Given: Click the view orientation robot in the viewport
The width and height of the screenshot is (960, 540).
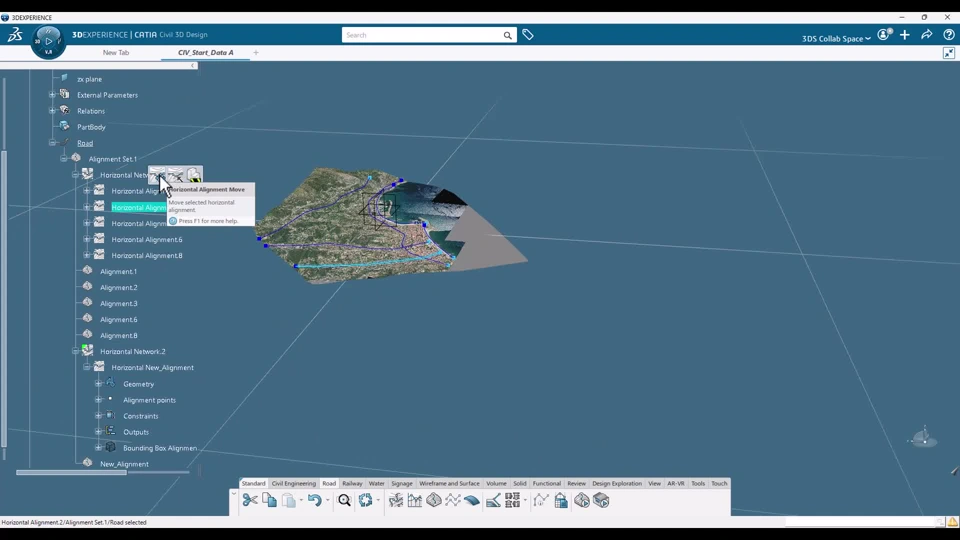Looking at the screenshot, I should pyautogui.click(x=923, y=437).
